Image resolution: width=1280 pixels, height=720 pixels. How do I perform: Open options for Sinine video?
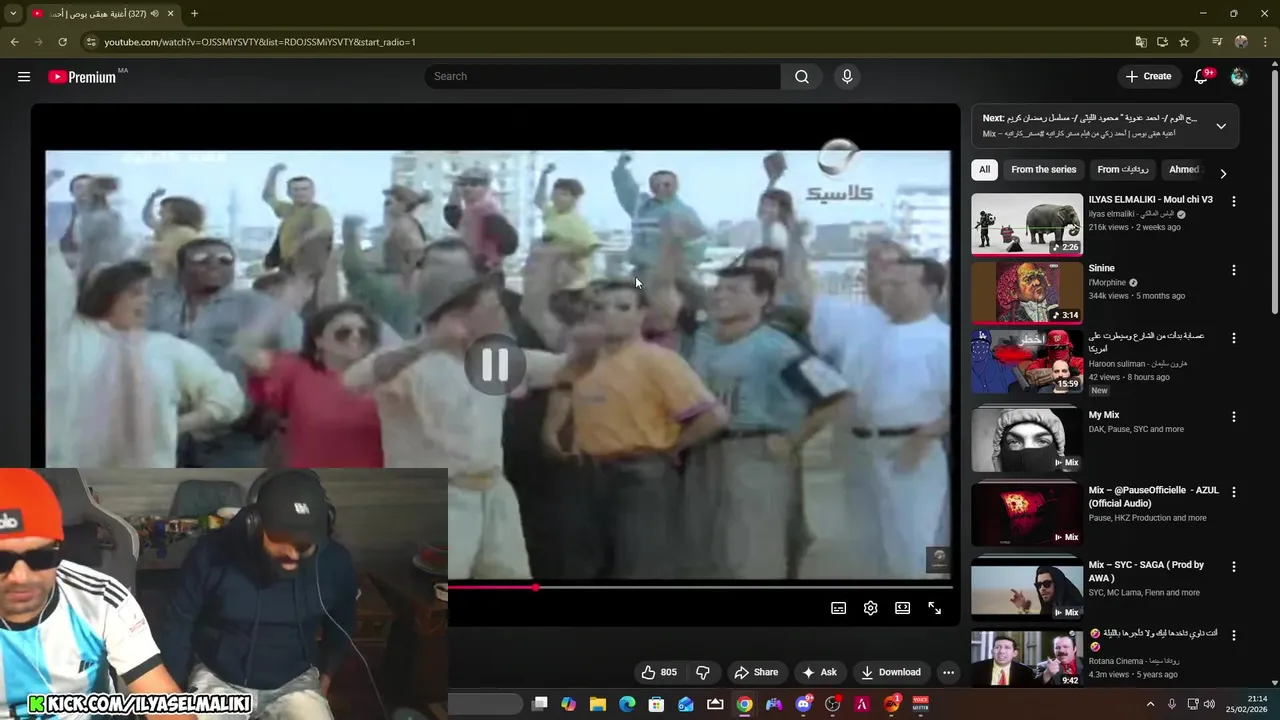(1233, 270)
